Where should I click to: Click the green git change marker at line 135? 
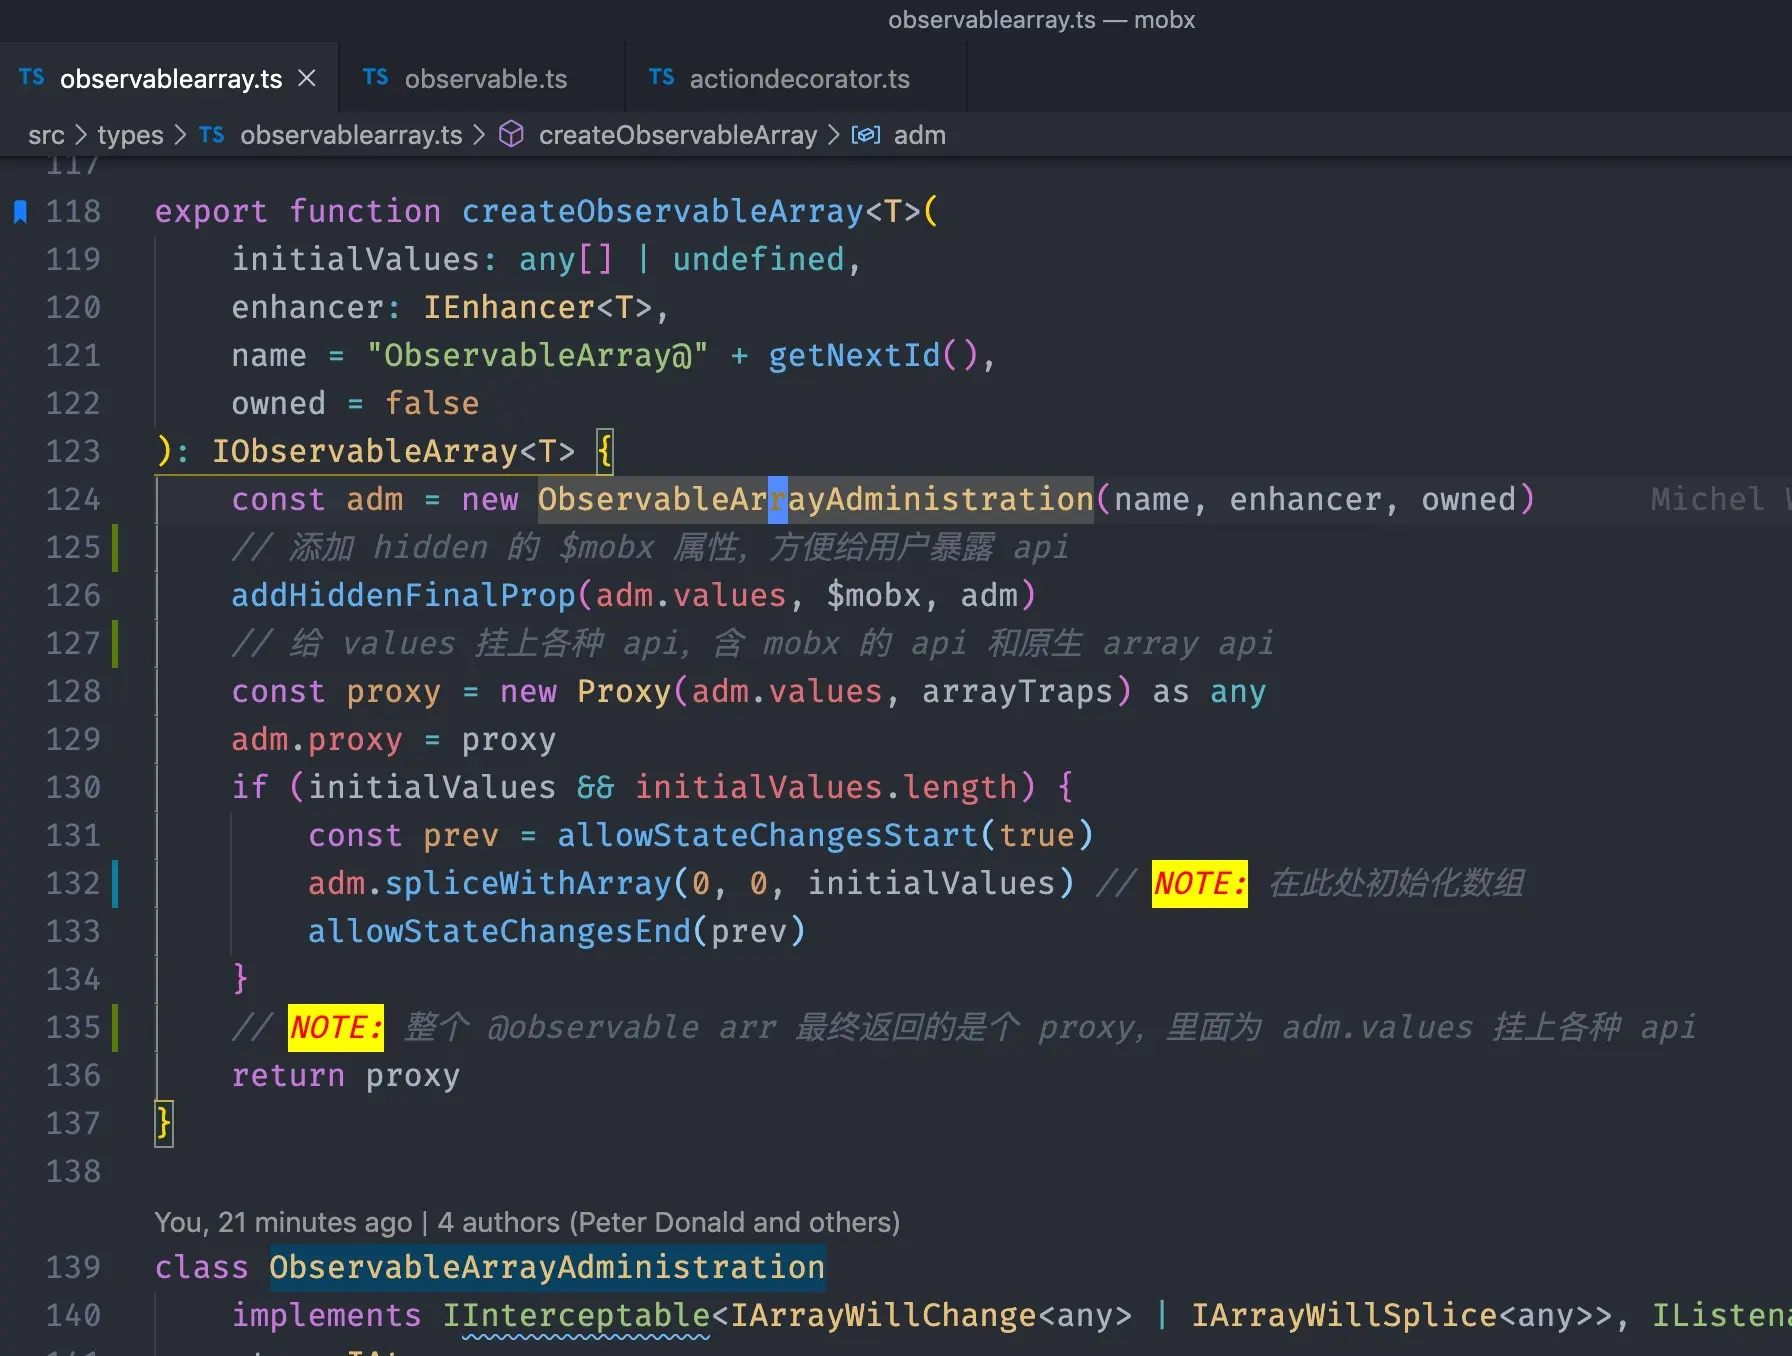point(115,1027)
